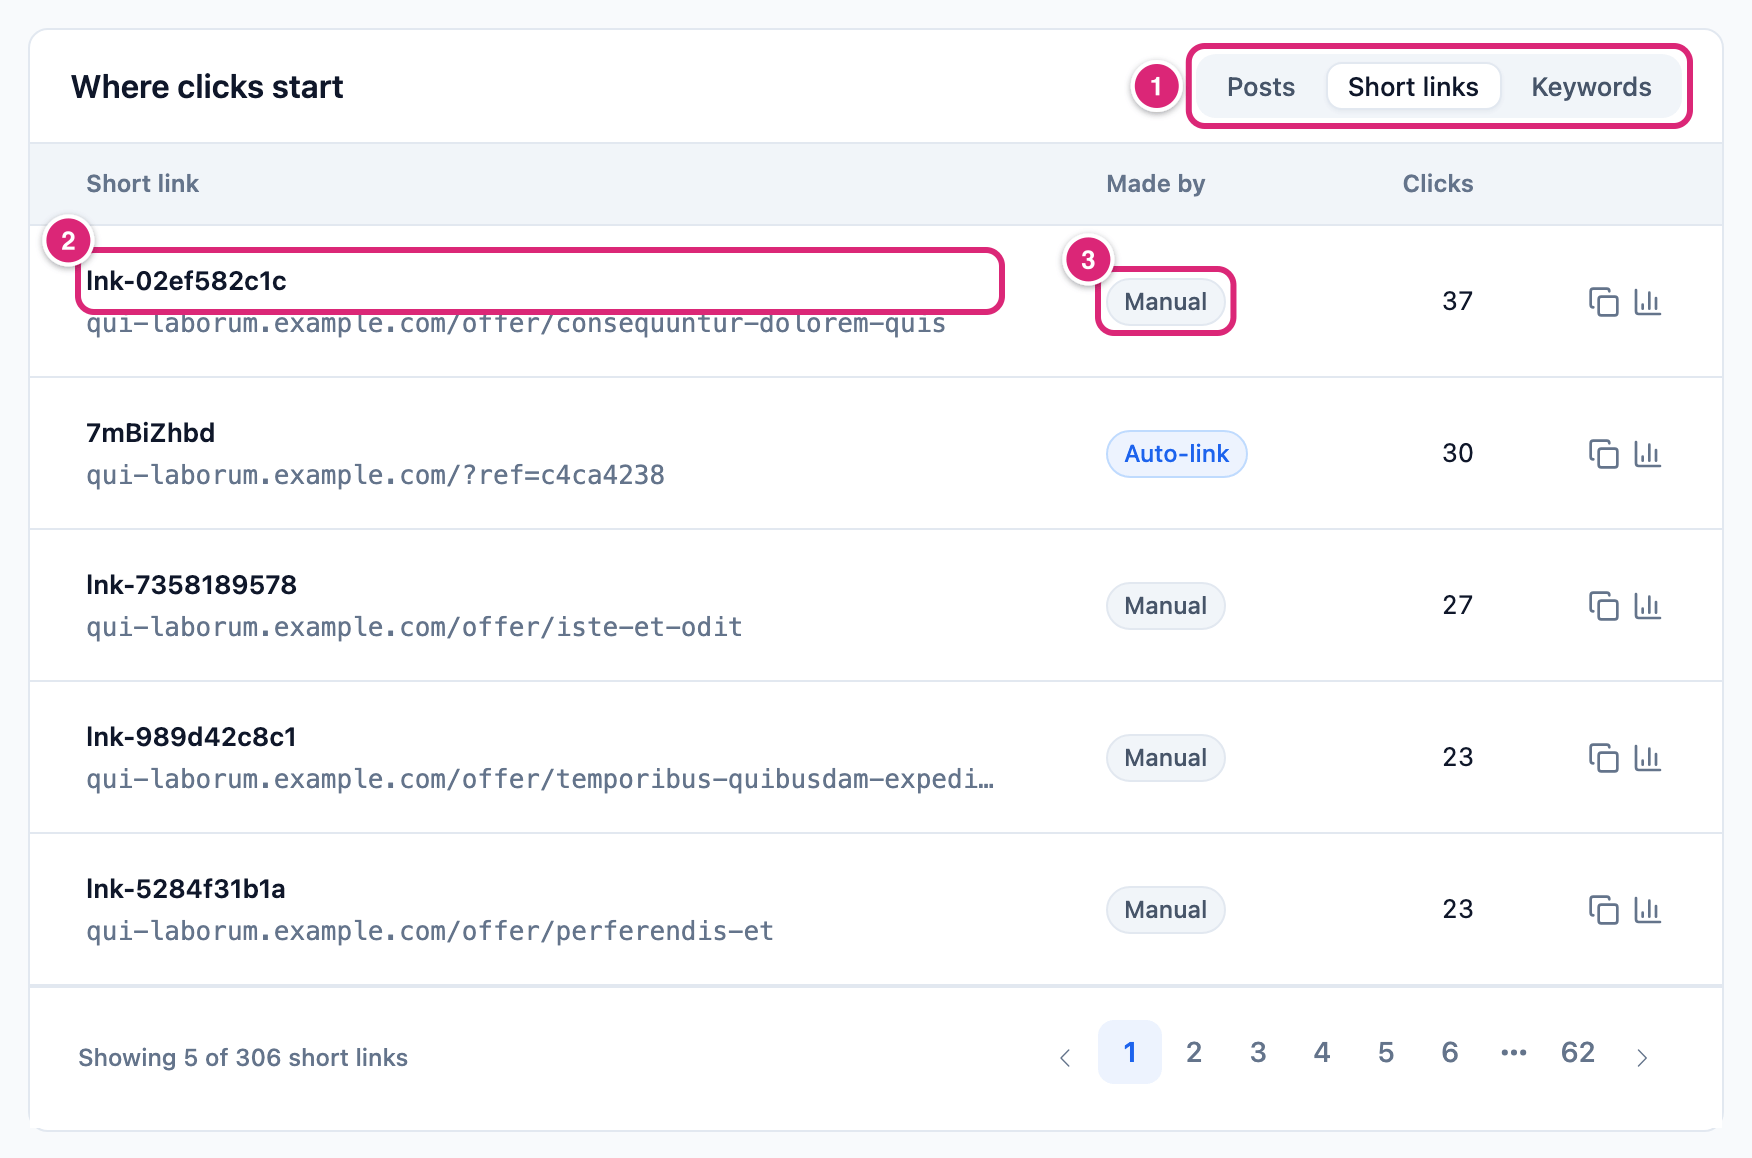
Task: Select the Short links tab
Action: tap(1413, 87)
